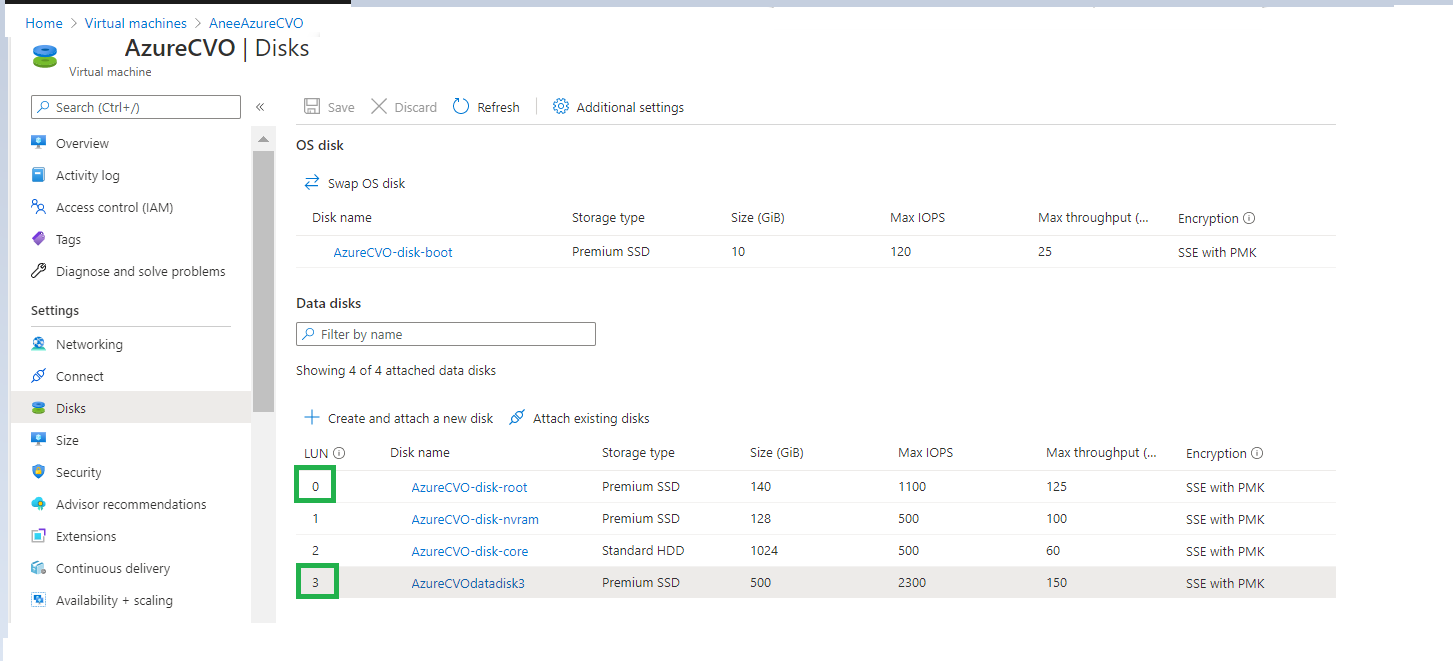Select the Advisor recommendations menu item
Image resolution: width=1453 pixels, height=661 pixels.
tap(130, 504)
